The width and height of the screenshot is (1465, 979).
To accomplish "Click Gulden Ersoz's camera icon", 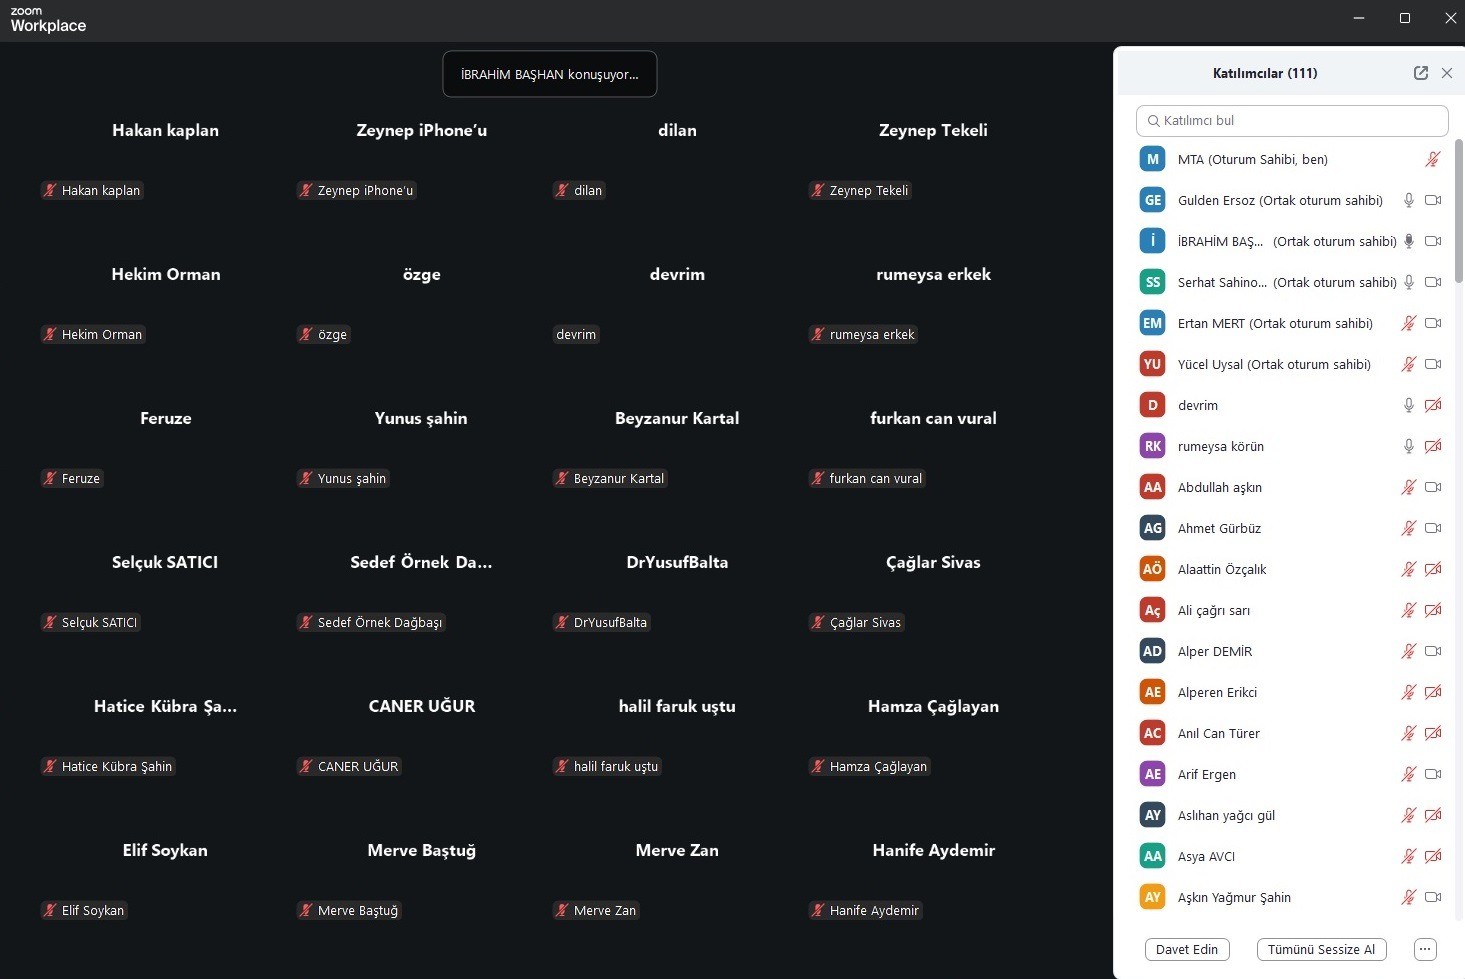I will pos(1432,200).
